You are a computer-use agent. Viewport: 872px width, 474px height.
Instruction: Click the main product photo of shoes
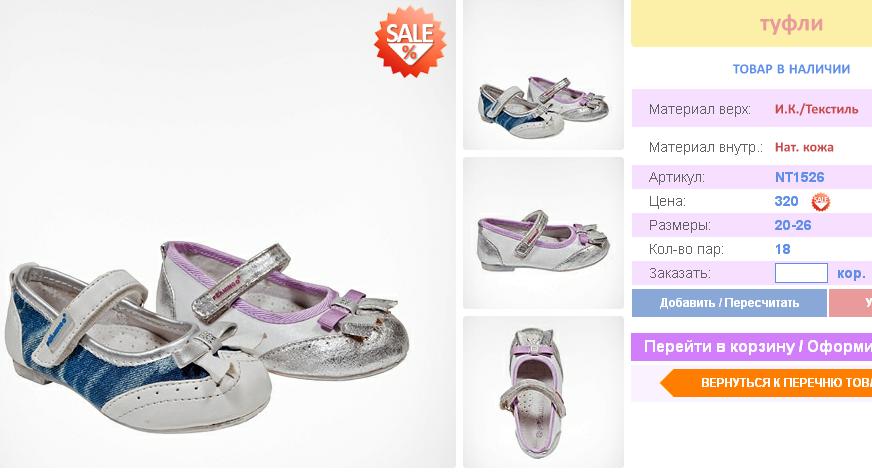click(227, 234)
